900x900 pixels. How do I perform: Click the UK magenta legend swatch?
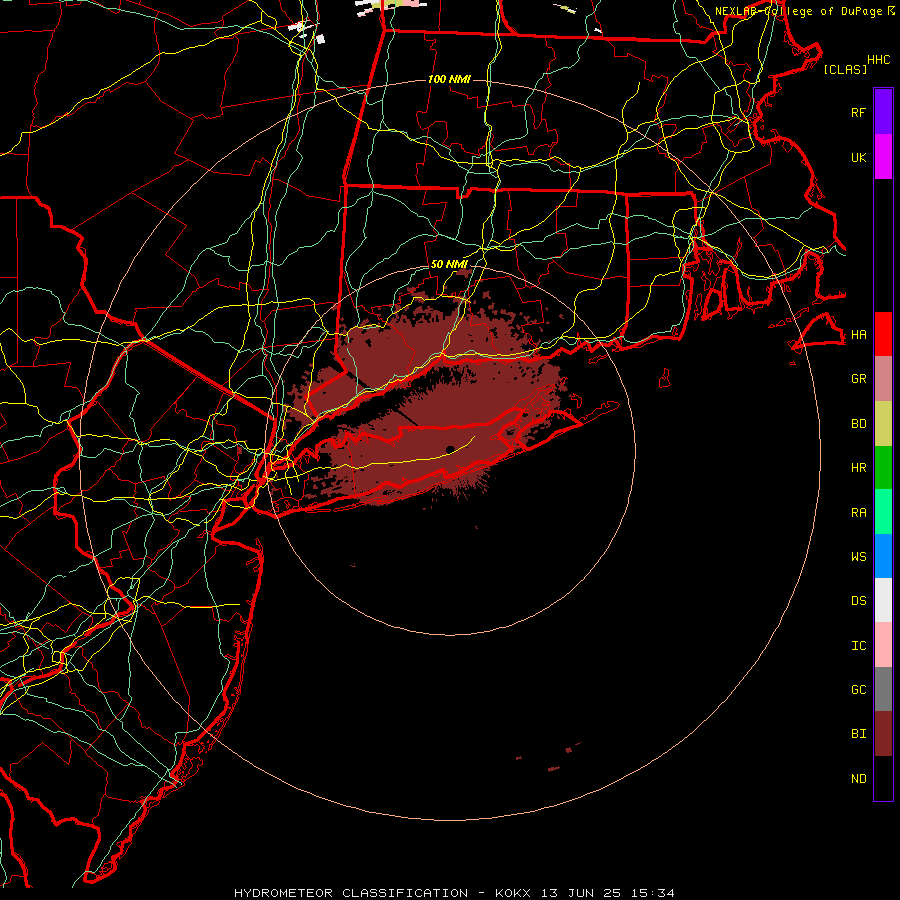(x=883, y=157)
